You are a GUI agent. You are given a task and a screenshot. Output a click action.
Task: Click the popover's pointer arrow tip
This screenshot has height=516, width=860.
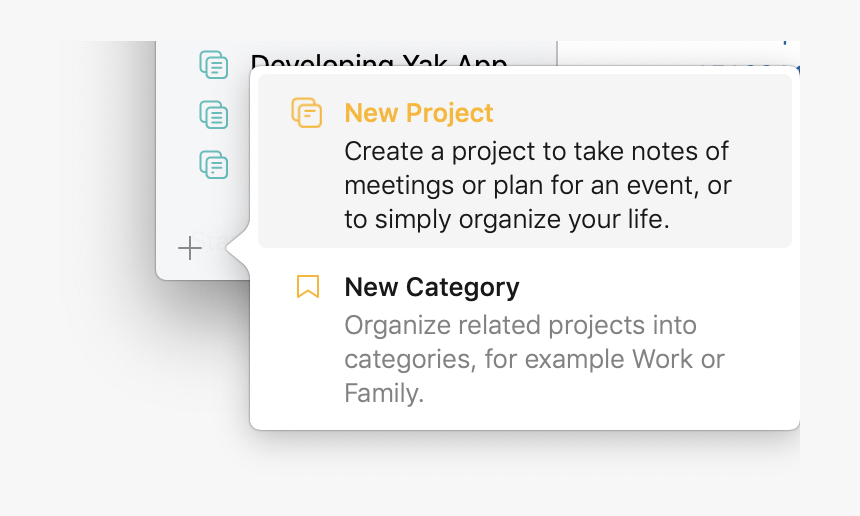(x=230, y=248)
